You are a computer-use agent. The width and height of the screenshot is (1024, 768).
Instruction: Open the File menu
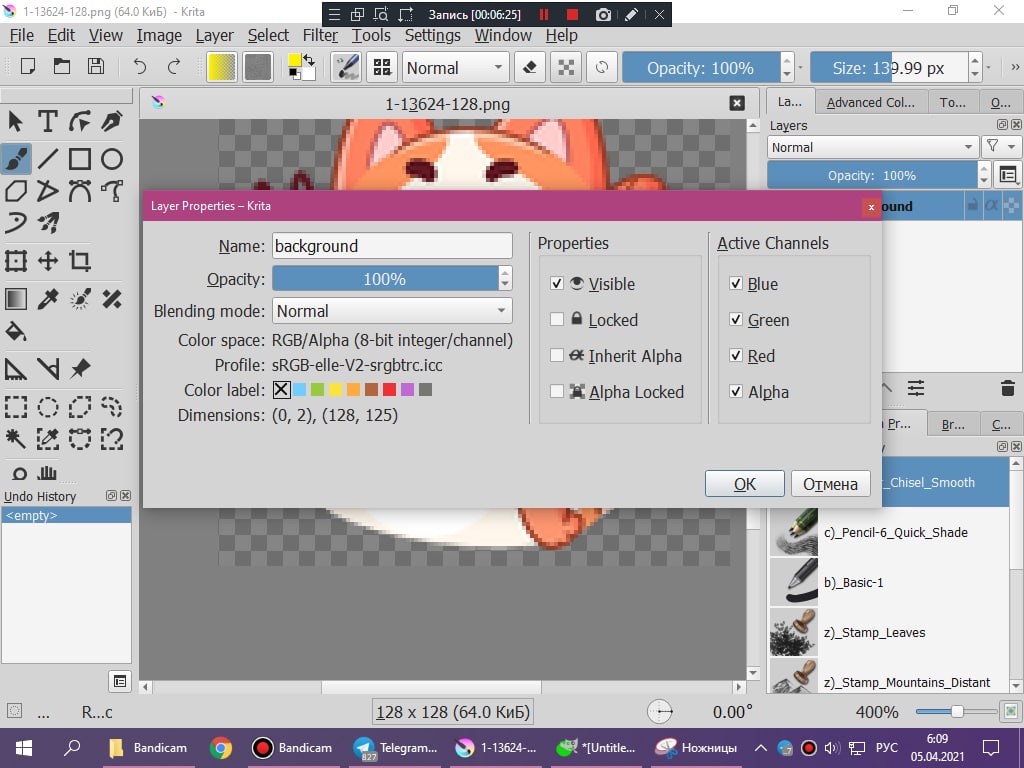(x=22, y=35)
